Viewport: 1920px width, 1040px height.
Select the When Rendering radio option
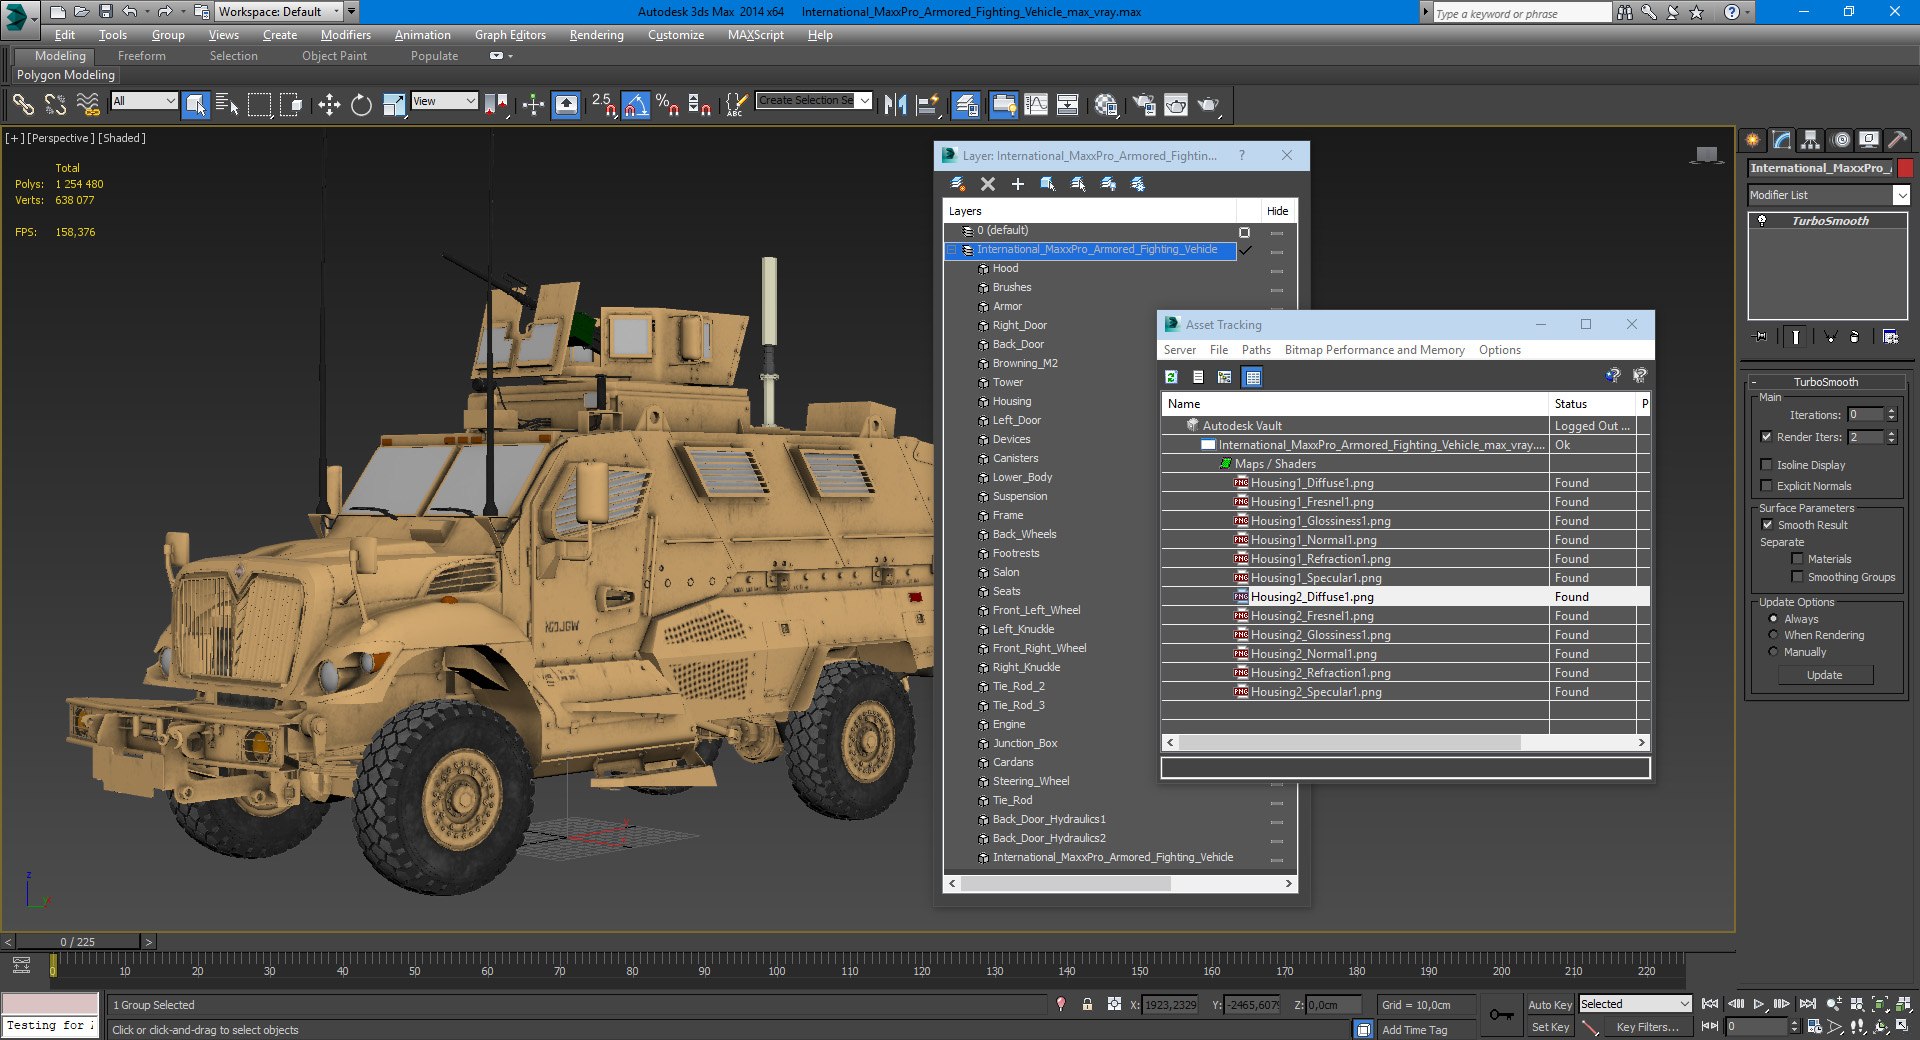click(x=1773, y=635)
